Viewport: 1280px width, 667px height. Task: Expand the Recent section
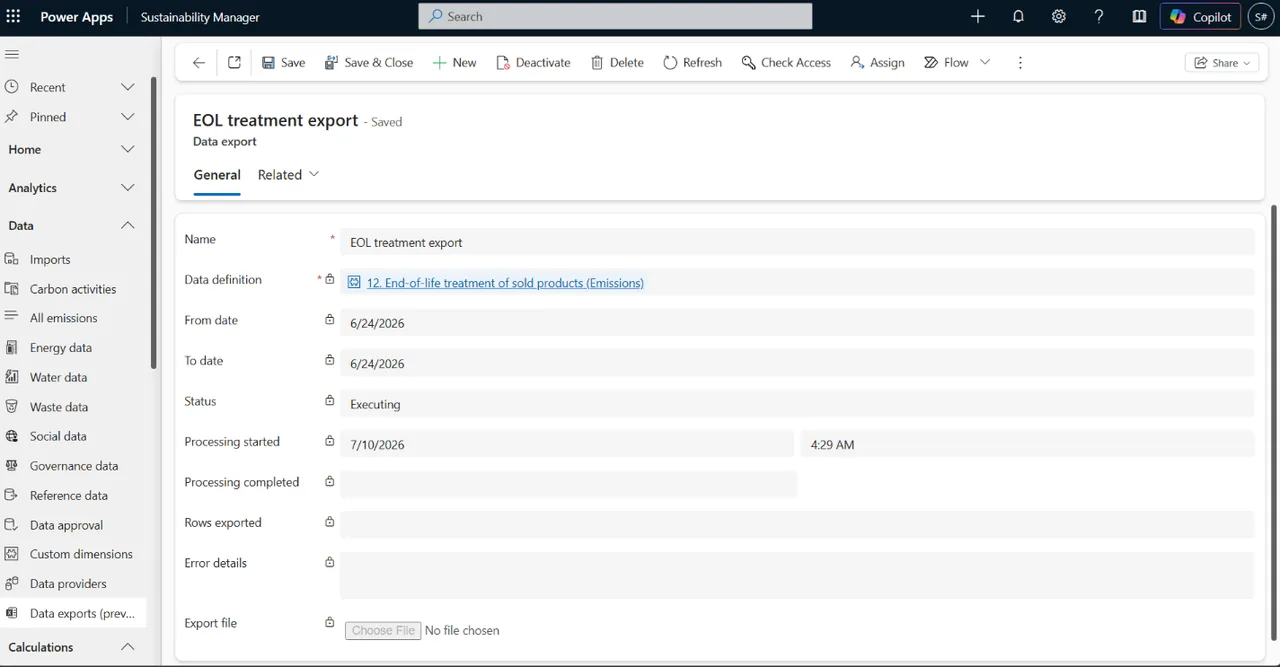127,87
